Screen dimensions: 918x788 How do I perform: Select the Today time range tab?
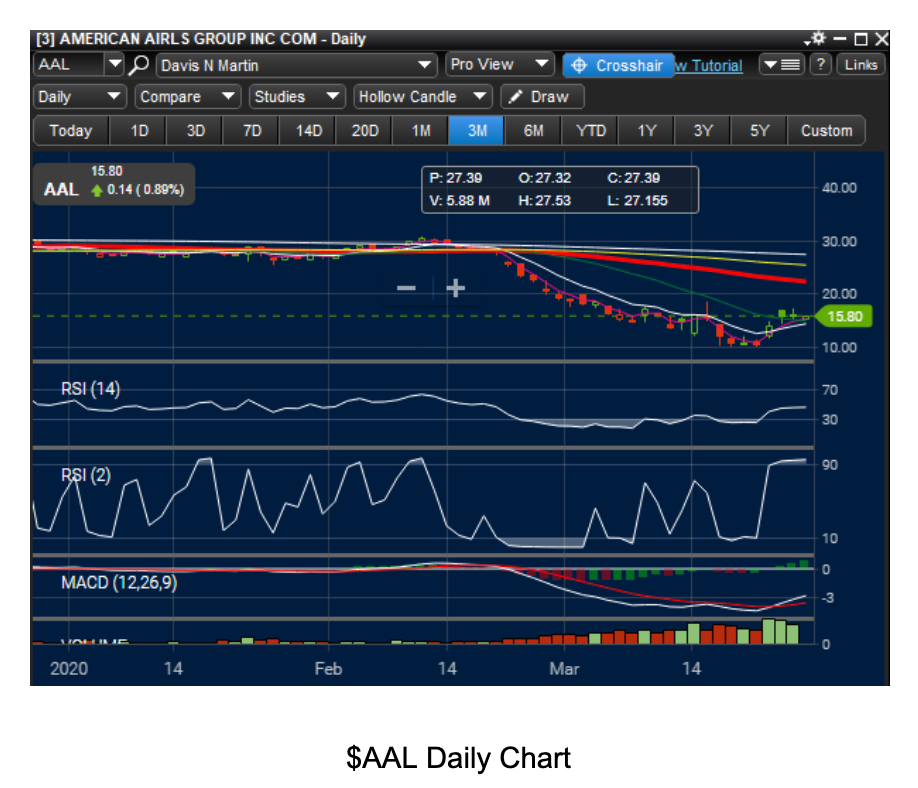(x=71, y=131)
